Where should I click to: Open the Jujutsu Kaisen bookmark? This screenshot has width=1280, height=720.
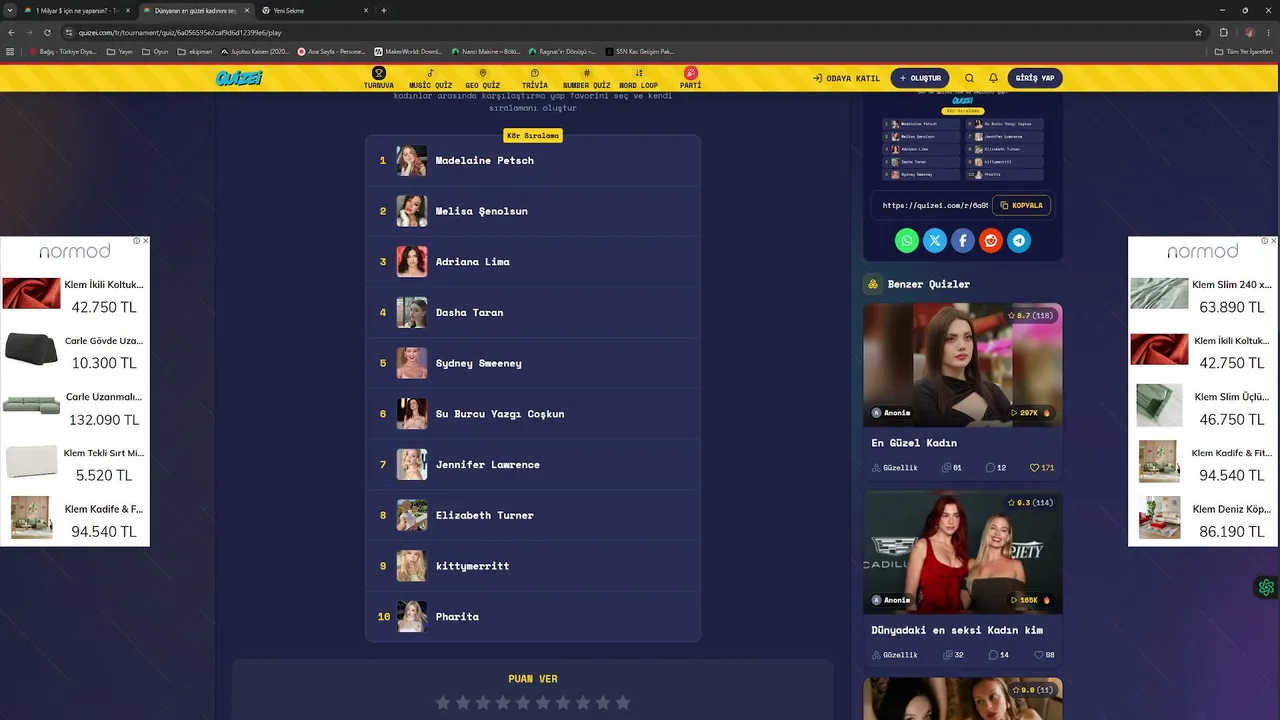click(x=255, y=51)
